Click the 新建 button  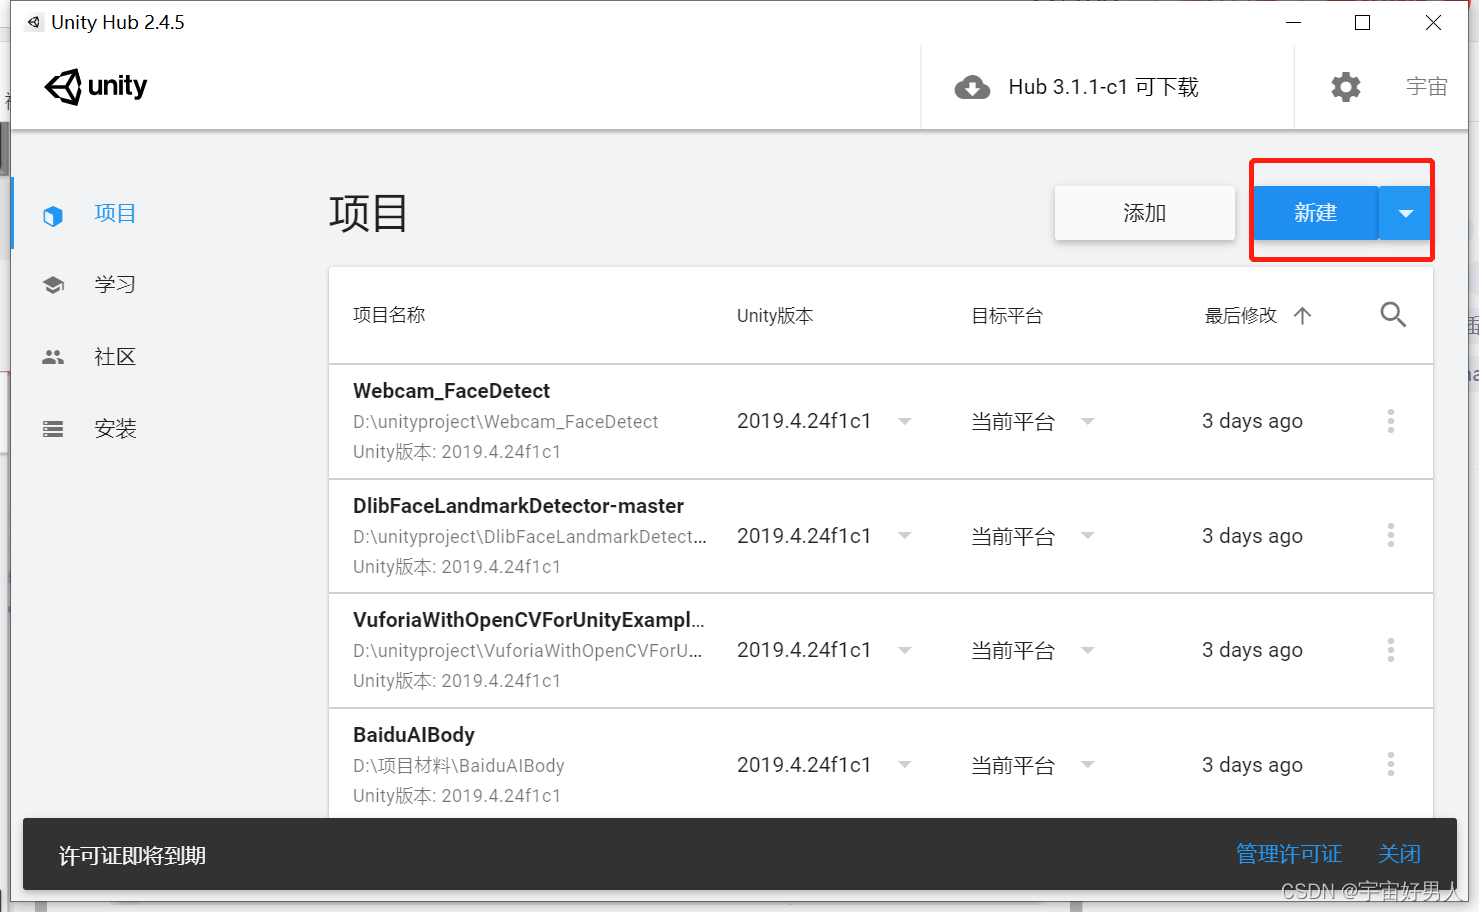click(1315, 213)
